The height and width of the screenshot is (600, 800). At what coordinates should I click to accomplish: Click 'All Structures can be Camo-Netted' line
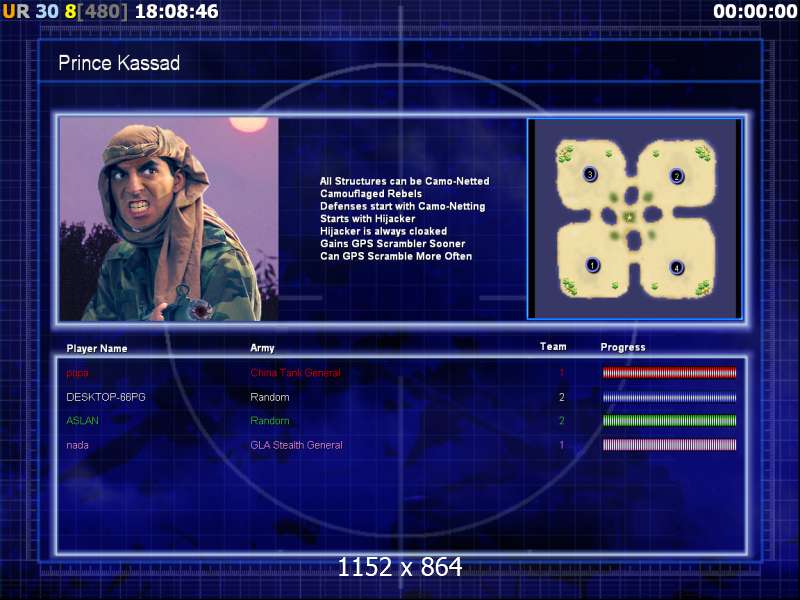coord(405,181)
